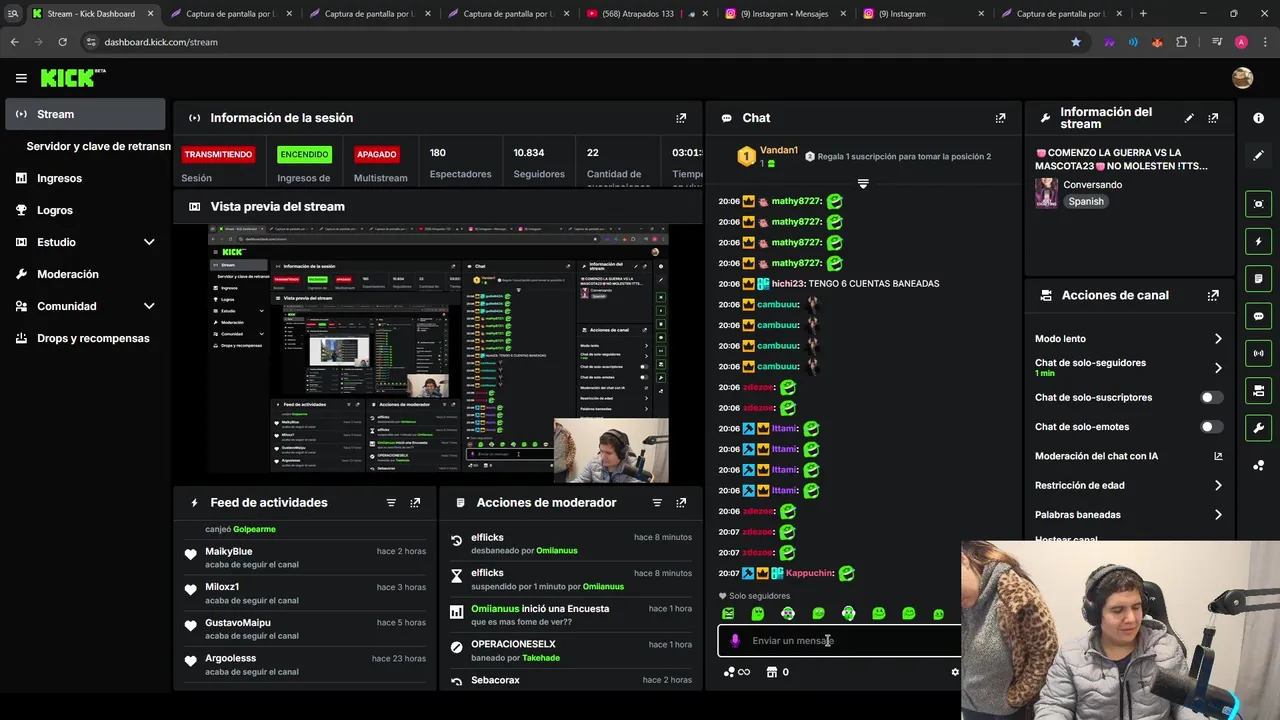Toggle Chat de solo-suscriptores switch
The height and width of the screenshot is (720, 1280).
[1211, 398]
